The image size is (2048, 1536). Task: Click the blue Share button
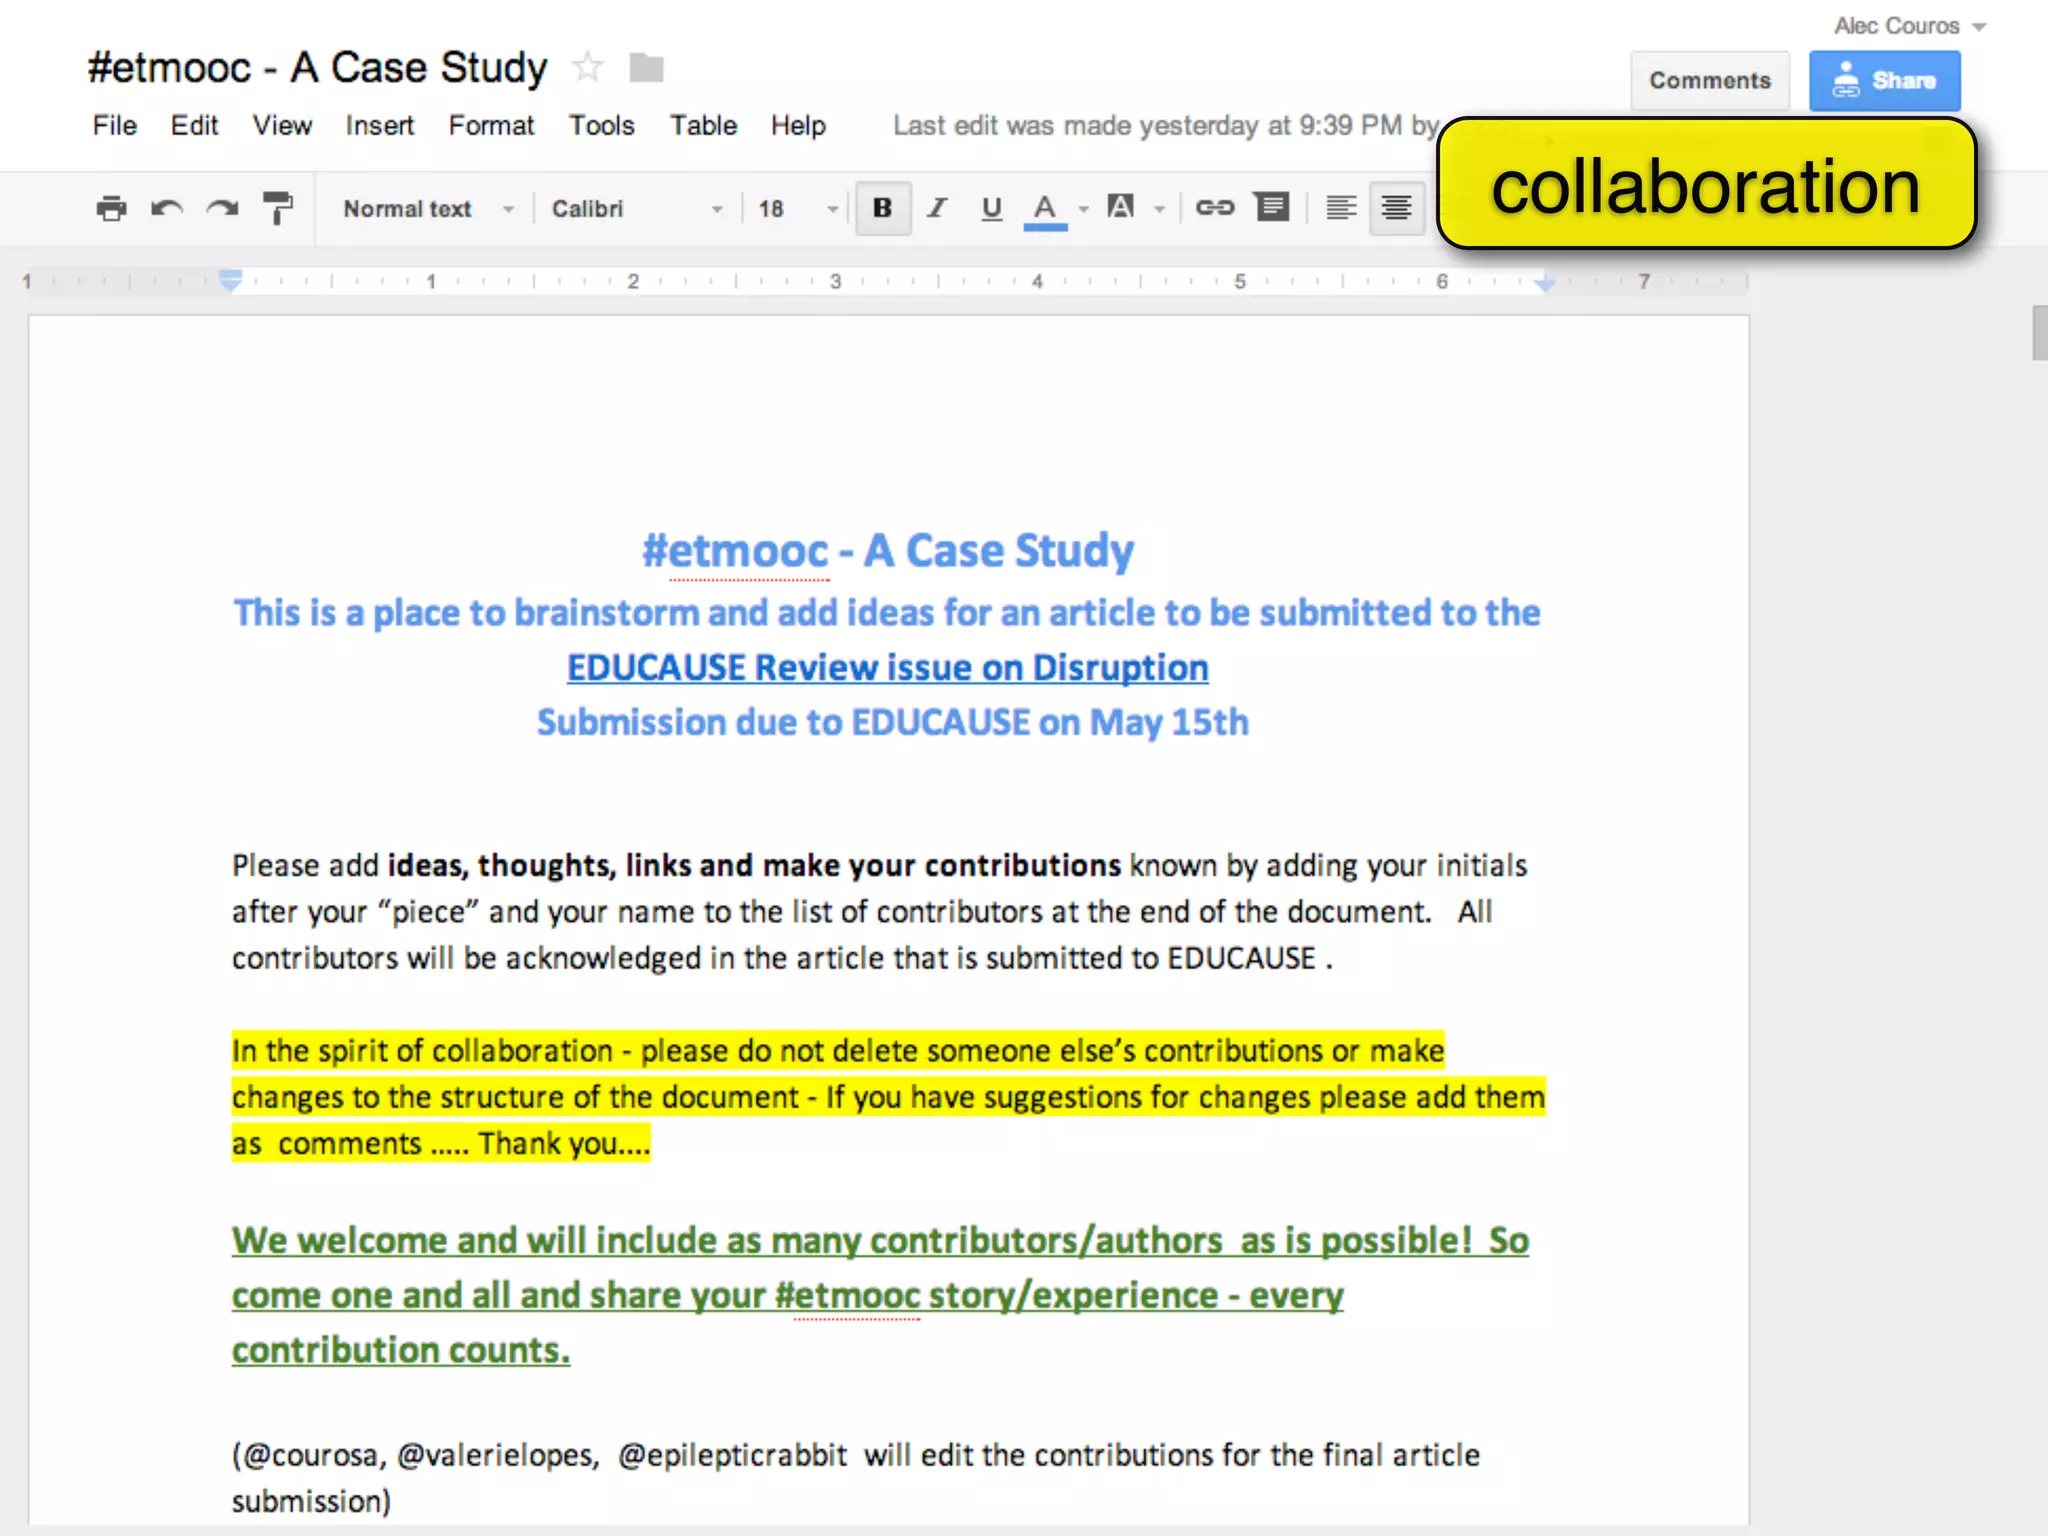(1884, 81)
